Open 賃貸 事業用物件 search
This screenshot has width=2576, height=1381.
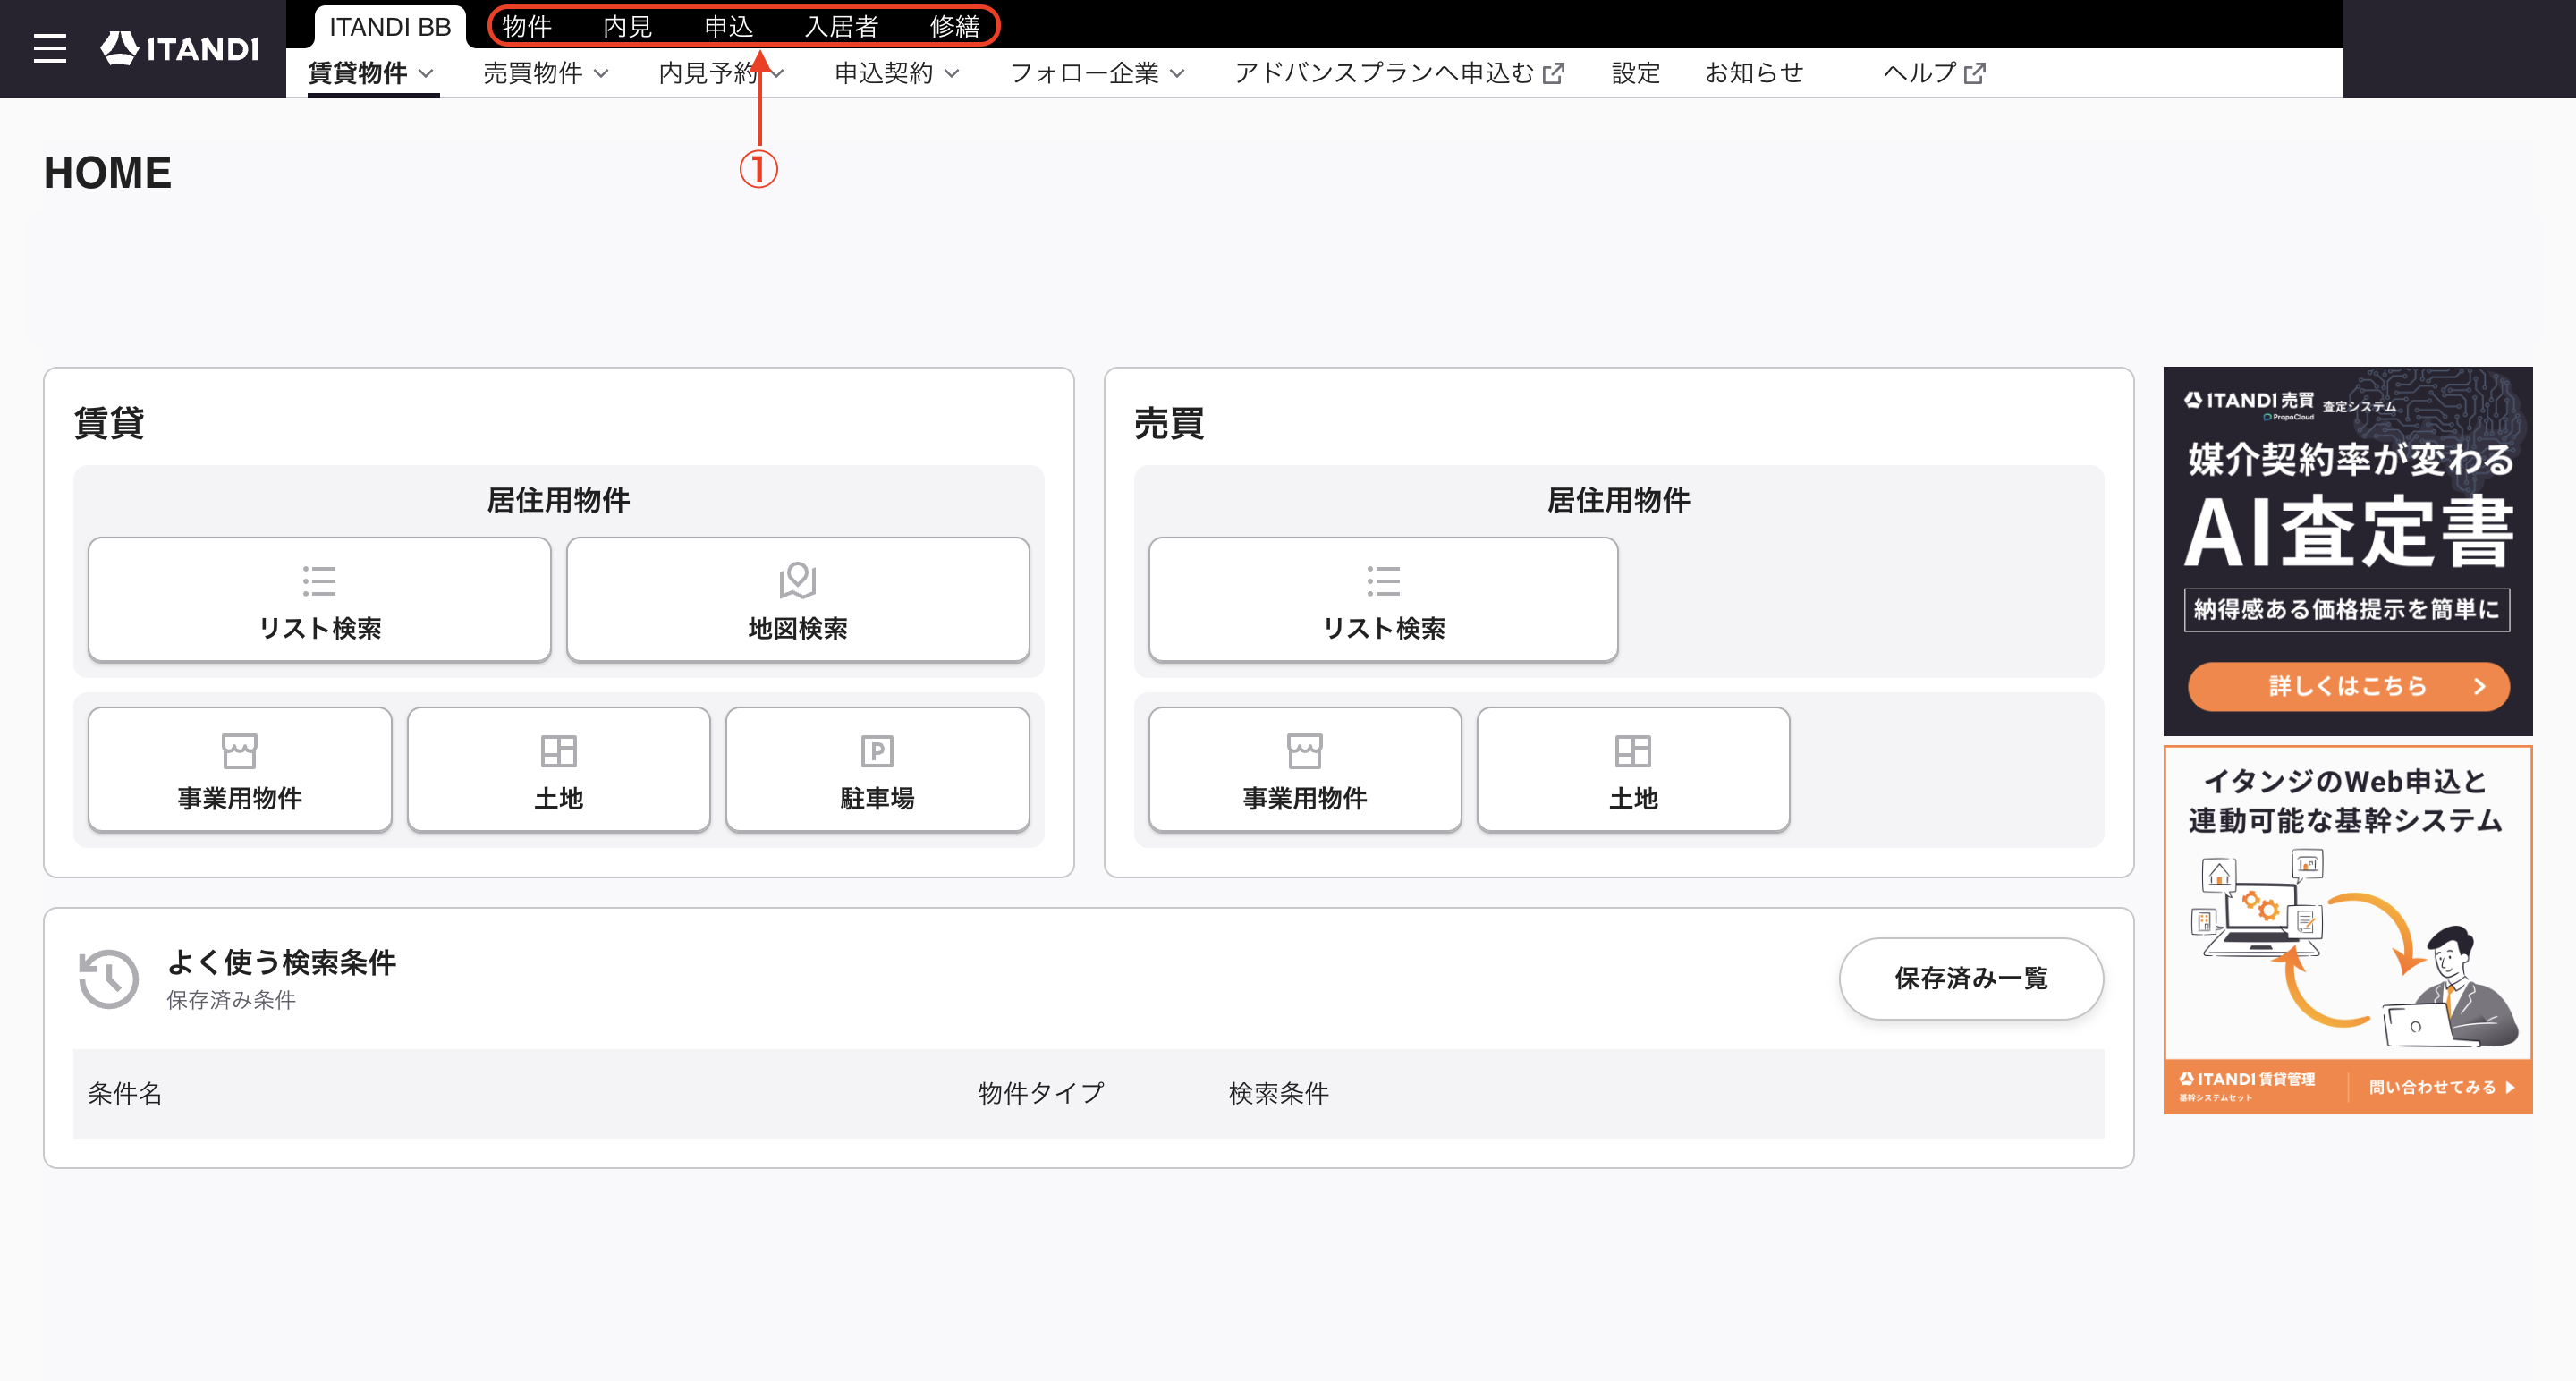pyautogui.click(x=240, y=769)
